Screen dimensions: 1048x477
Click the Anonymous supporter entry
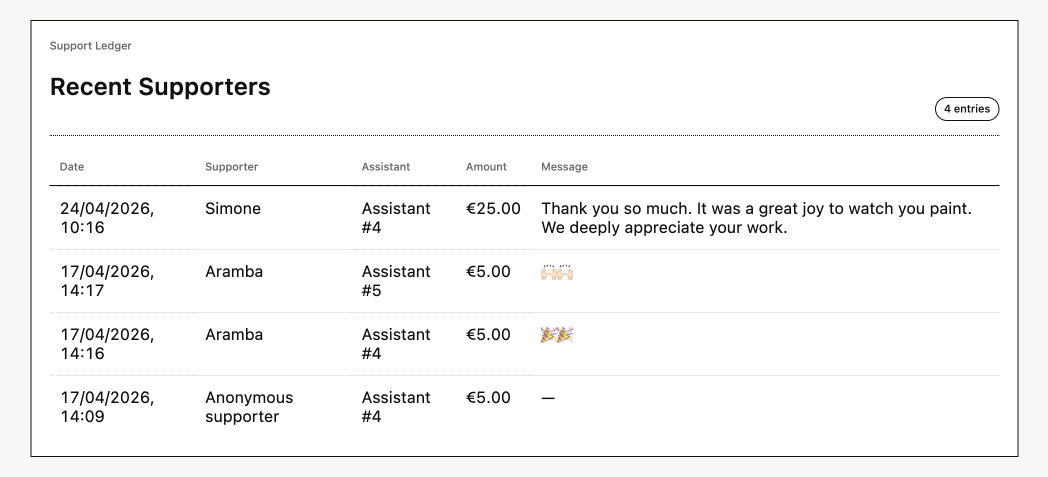(x=249, y=407)
